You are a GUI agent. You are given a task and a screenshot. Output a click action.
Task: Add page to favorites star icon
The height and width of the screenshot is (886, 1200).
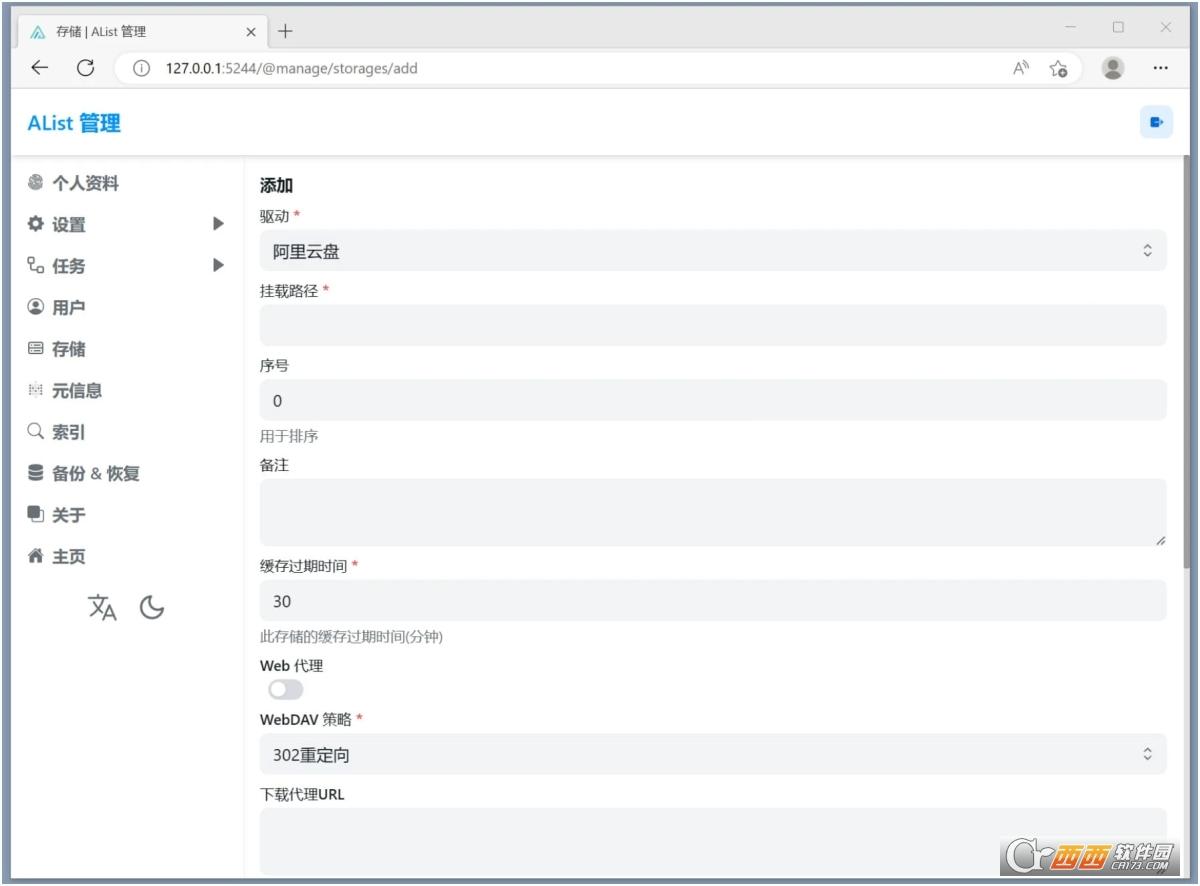point(1058,68)
